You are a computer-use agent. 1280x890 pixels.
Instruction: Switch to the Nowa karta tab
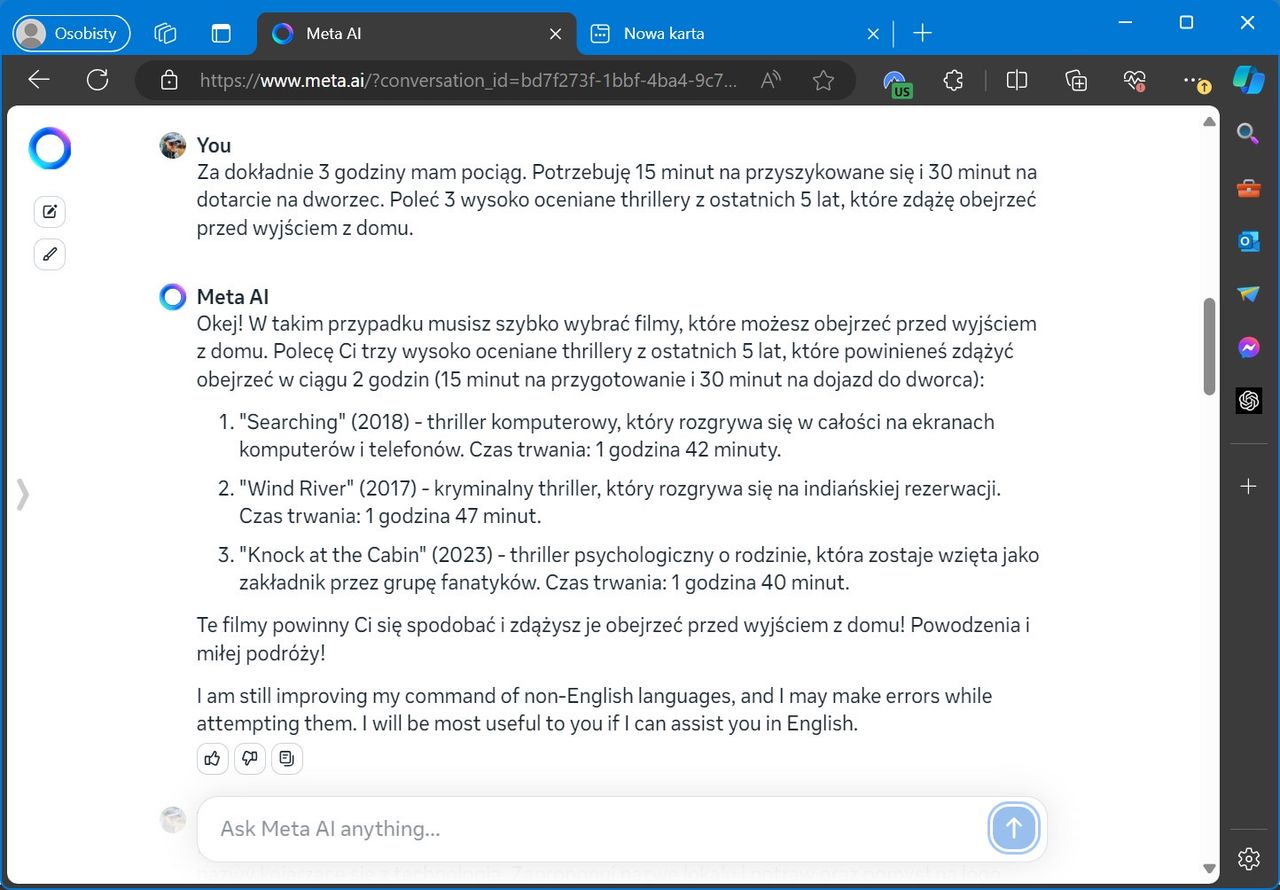[735, 33]
